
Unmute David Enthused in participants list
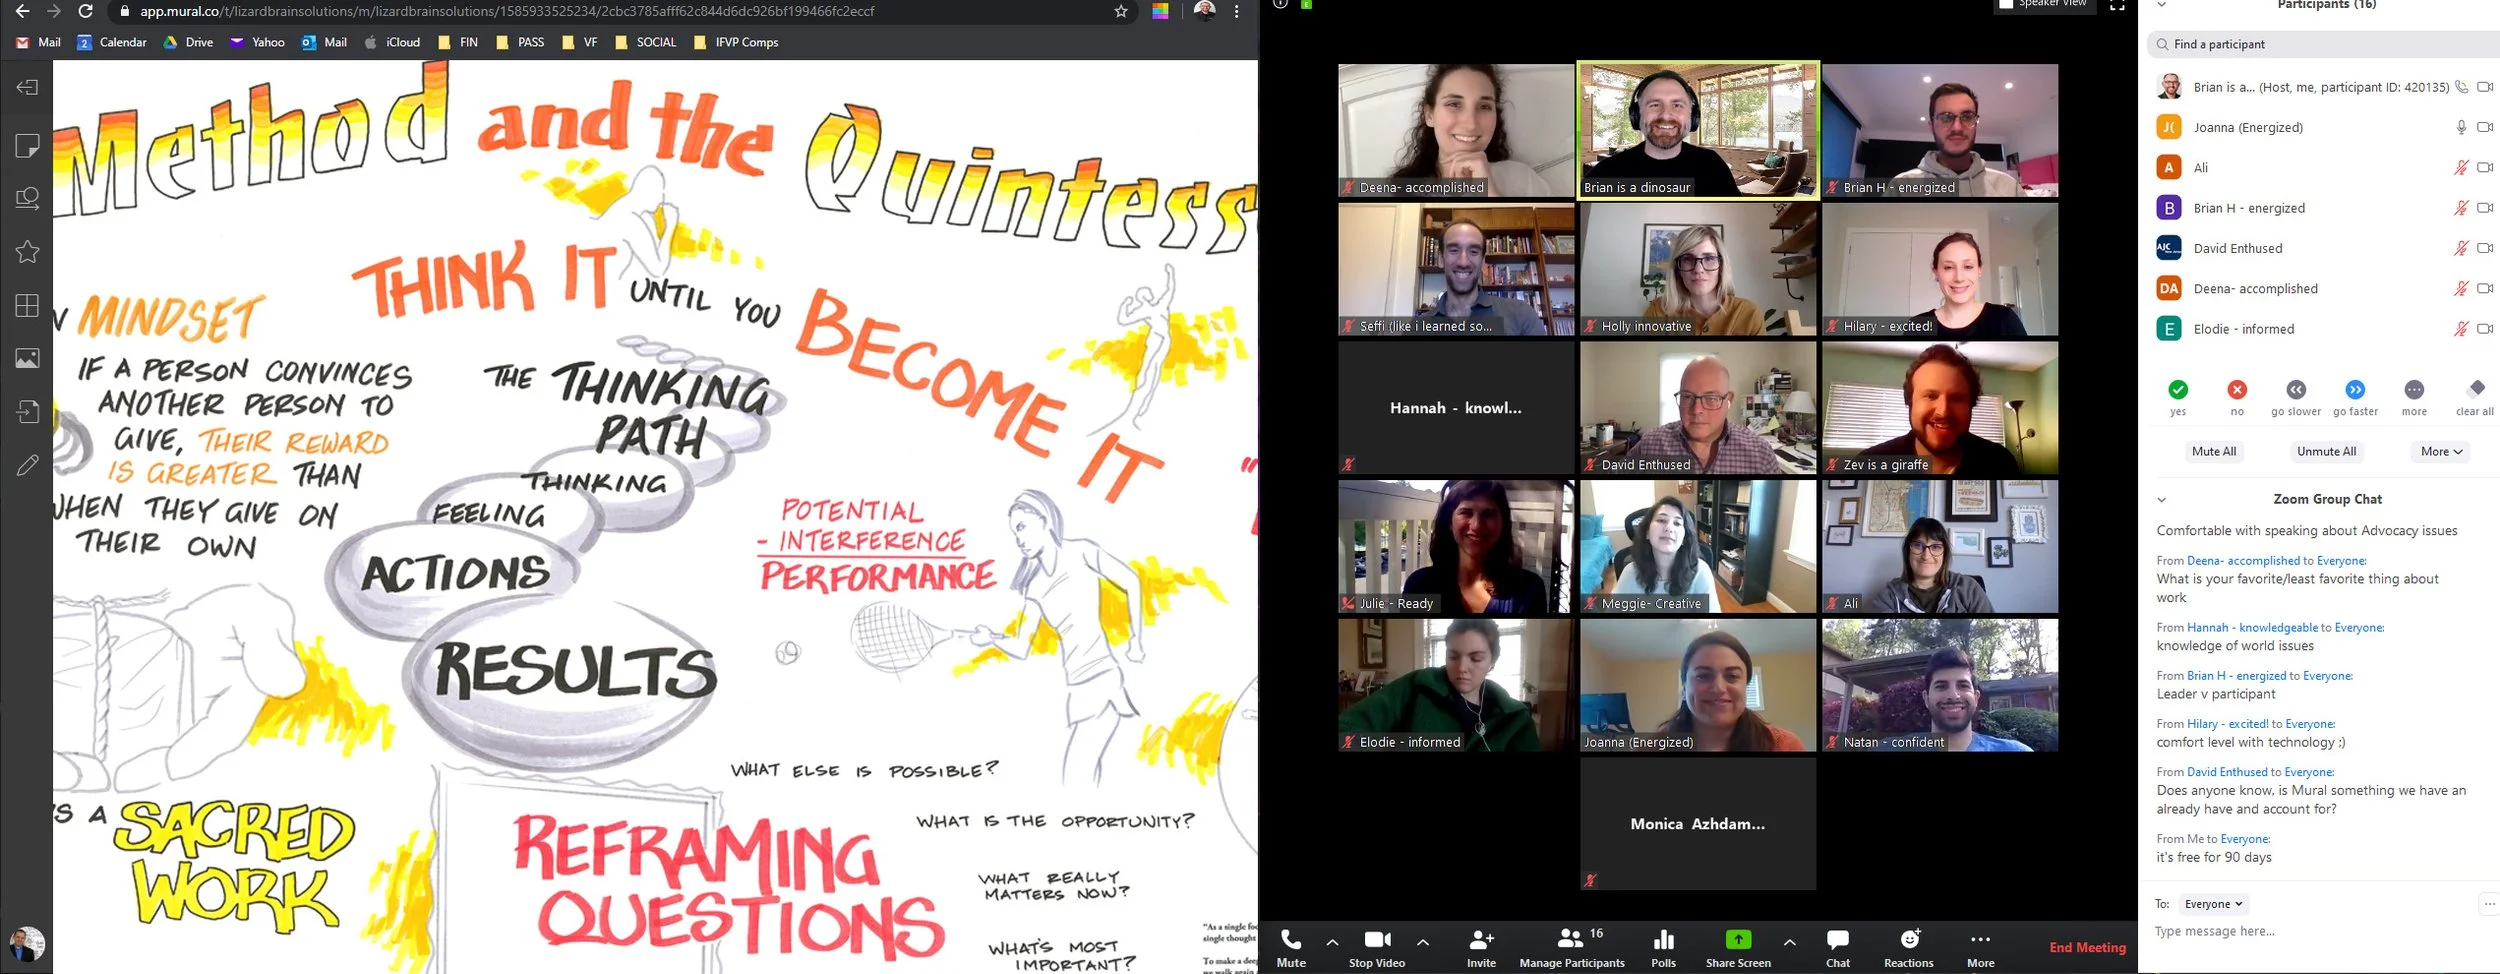pyautogui.click(x=2461, y=248)
